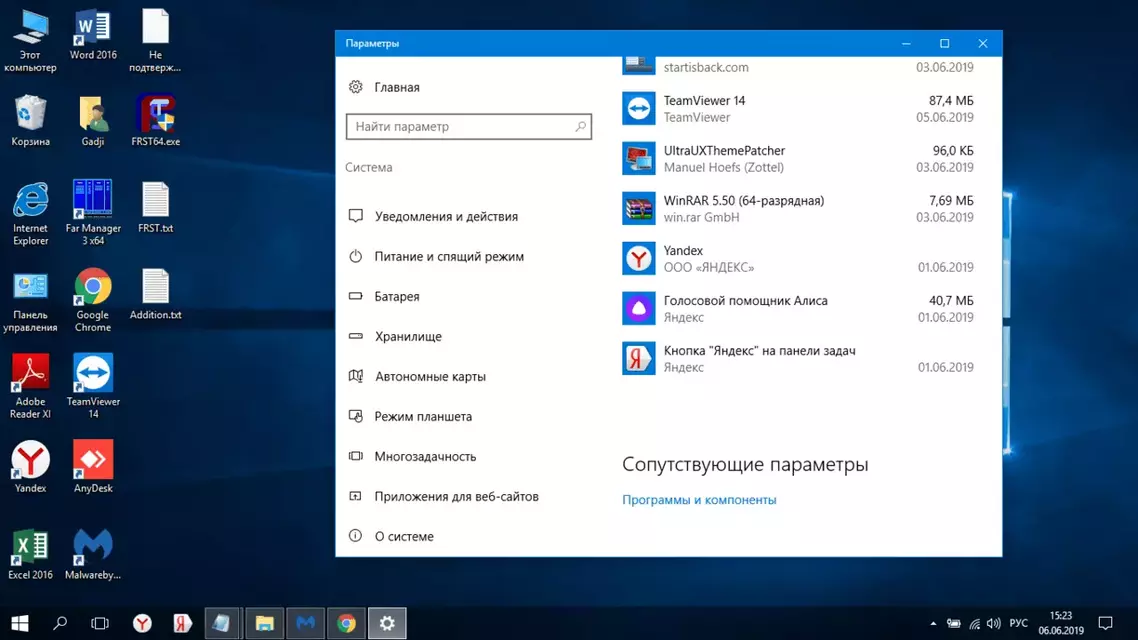The width and height of the screenshot is (1138, 640).
Task: Open Word 2016 desktop shortcut
Action: [93, 36]
